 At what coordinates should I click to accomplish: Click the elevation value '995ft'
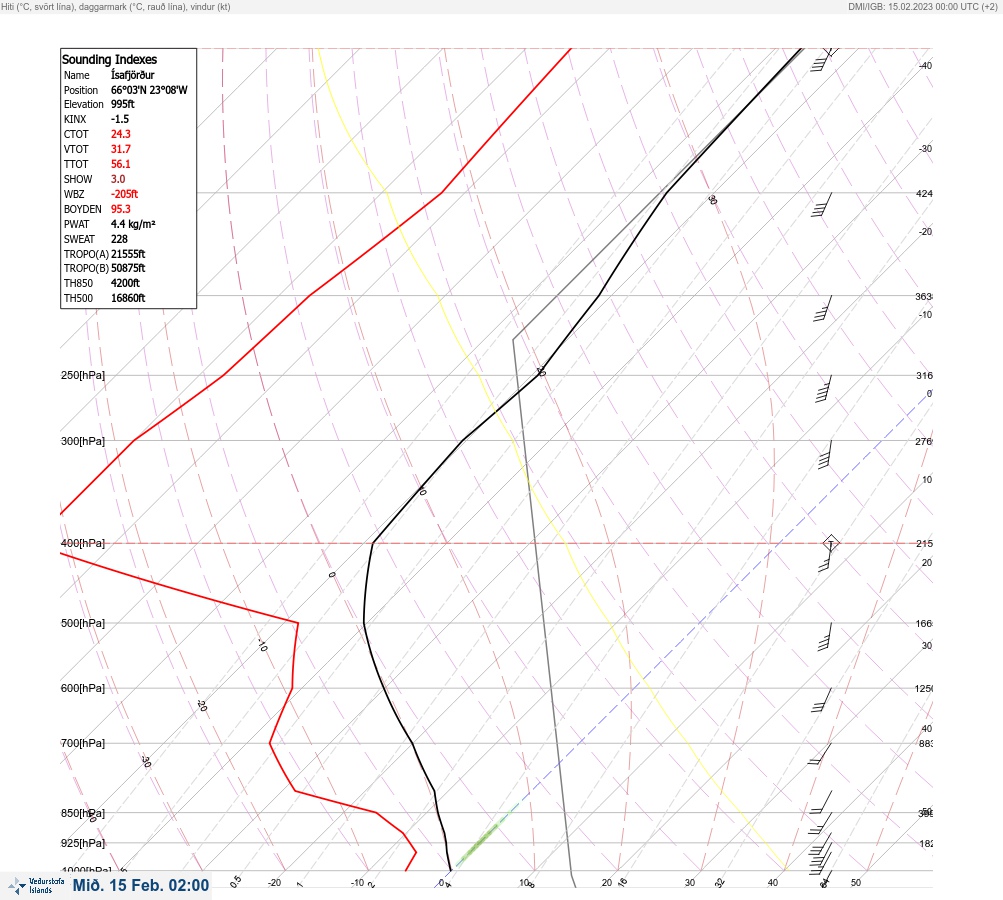click(x=122, y=104)
